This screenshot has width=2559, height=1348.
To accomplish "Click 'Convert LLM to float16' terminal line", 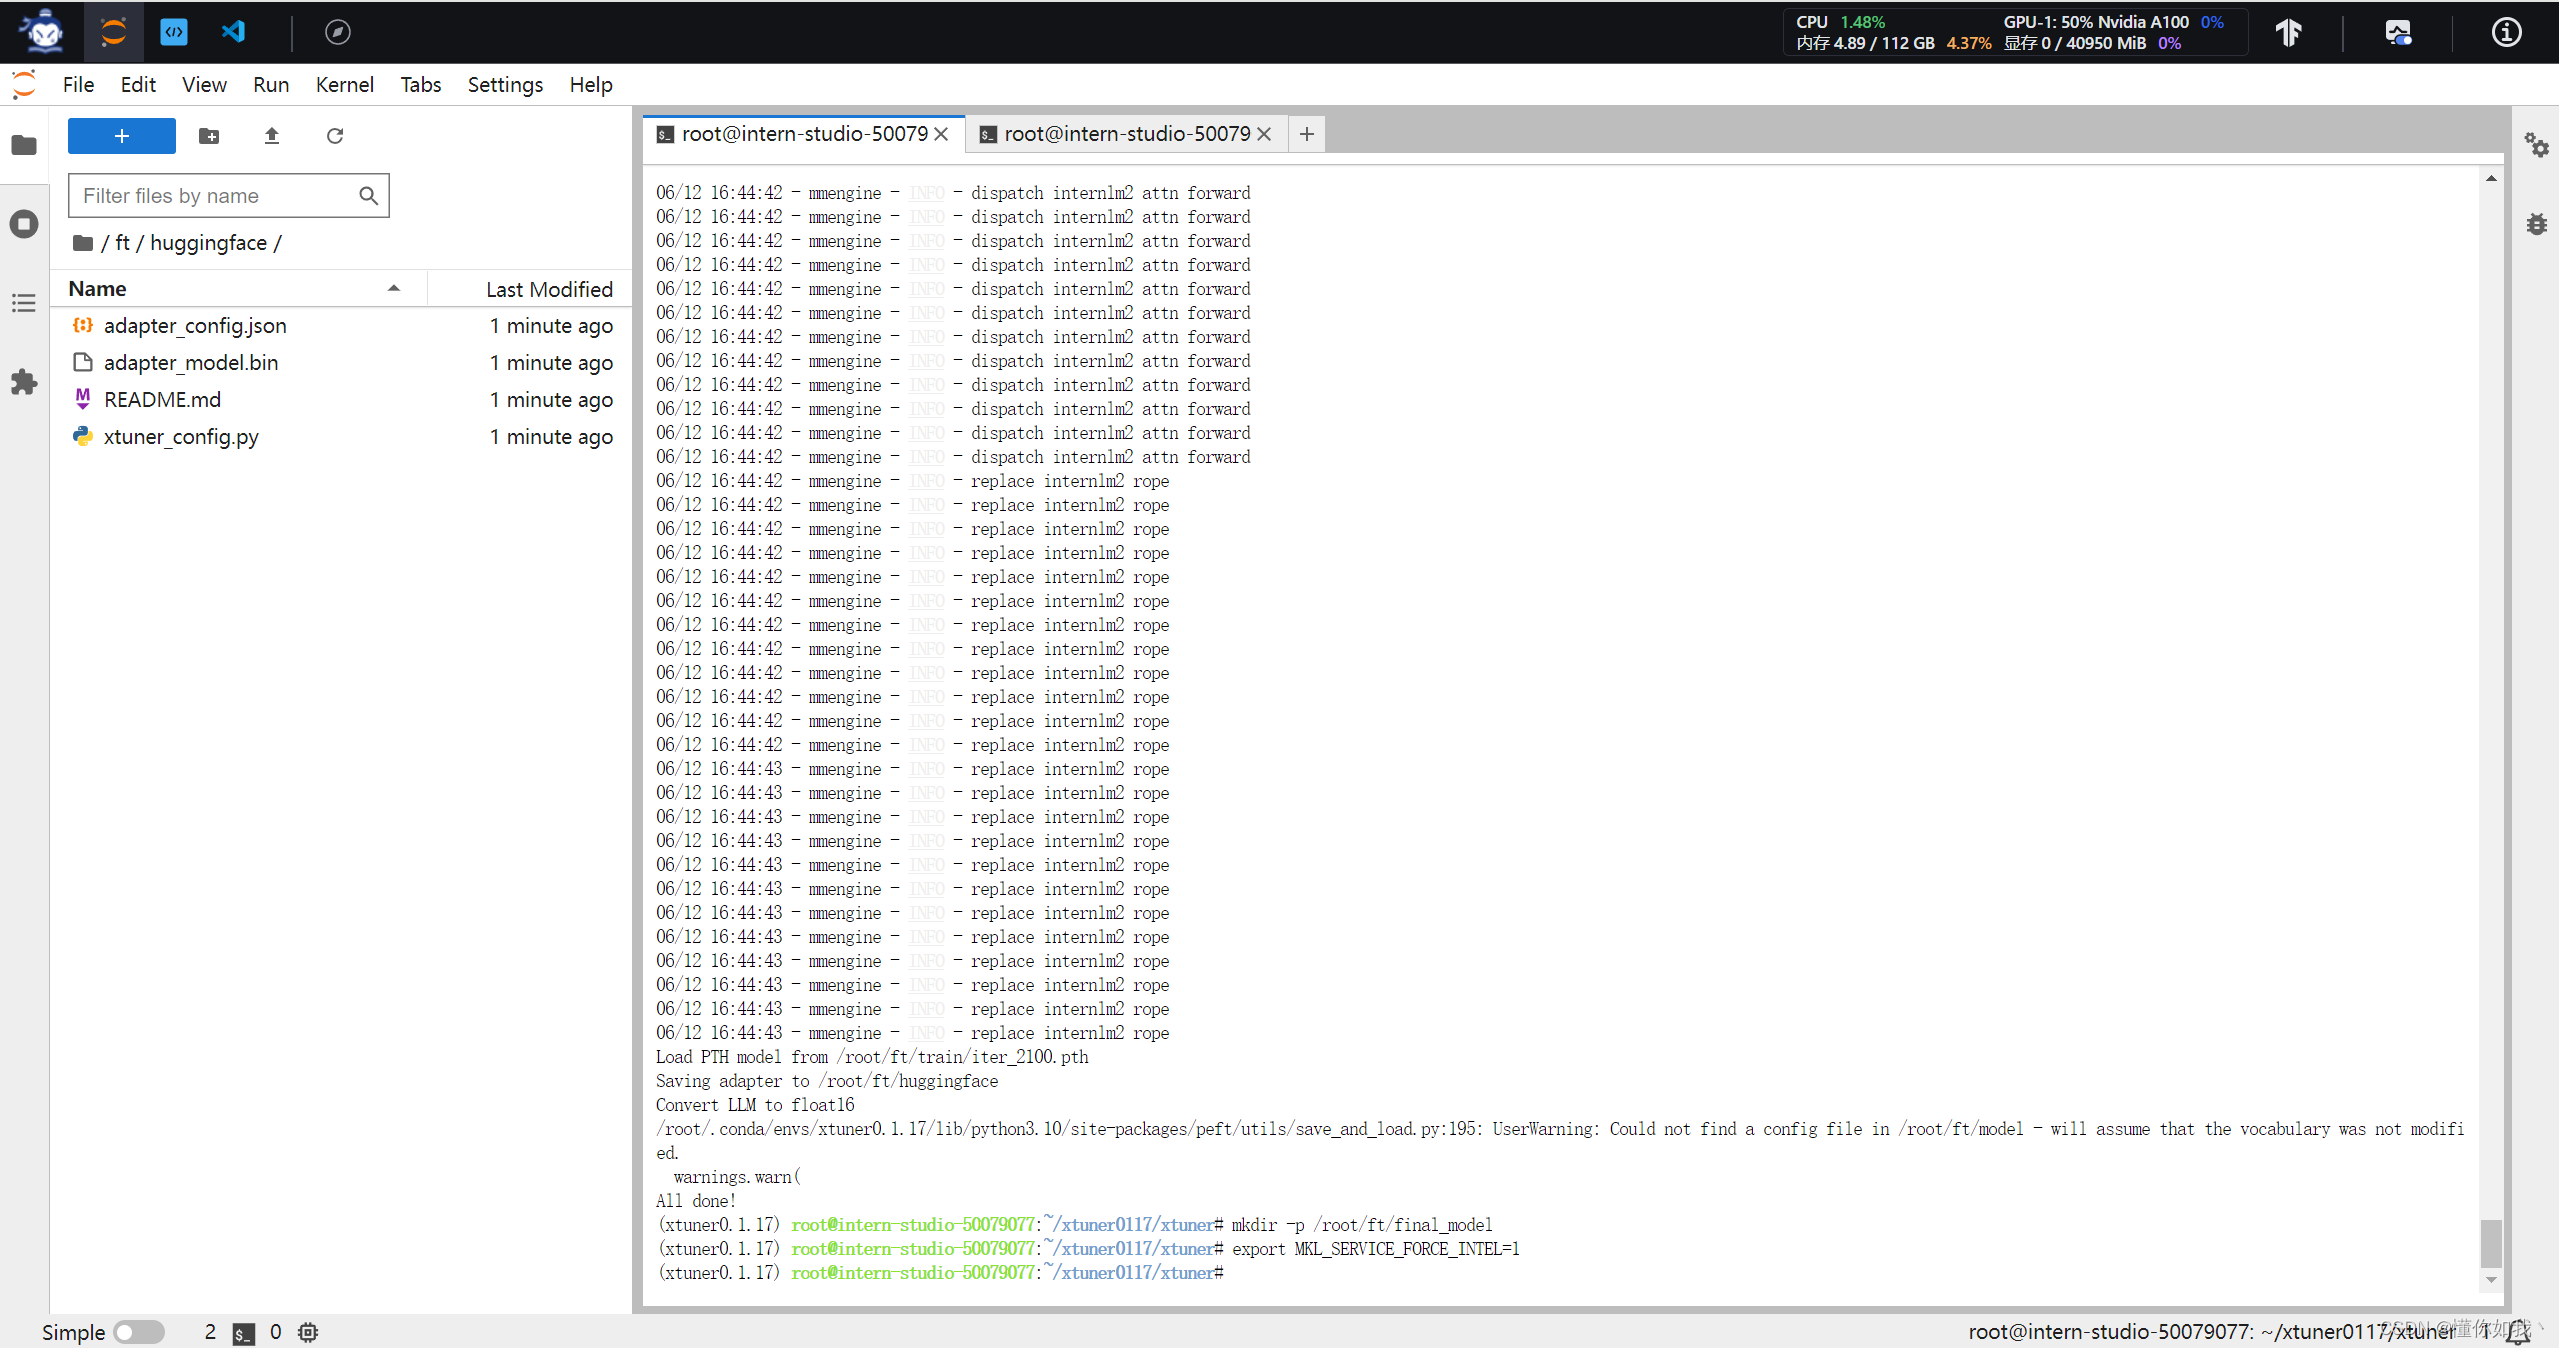I will (755, 1105).
